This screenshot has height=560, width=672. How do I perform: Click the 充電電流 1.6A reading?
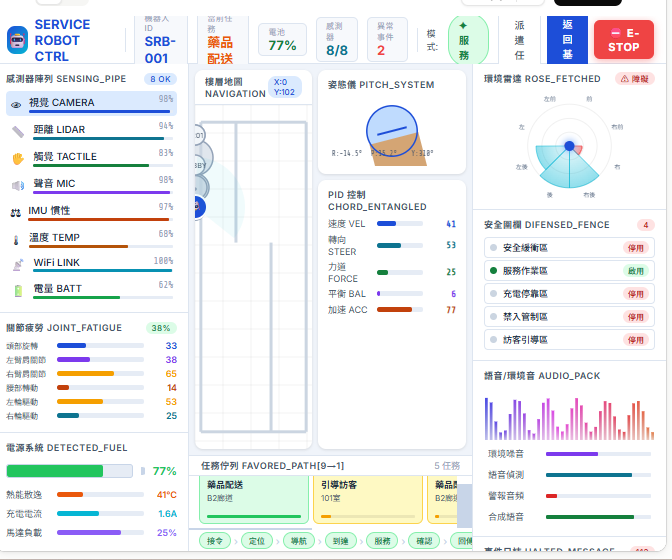(168, 514)
